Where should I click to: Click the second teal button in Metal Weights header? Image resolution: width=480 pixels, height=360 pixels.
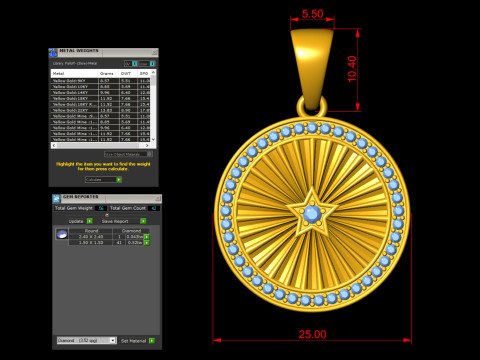pyautogui.click(x=152, y=63)
